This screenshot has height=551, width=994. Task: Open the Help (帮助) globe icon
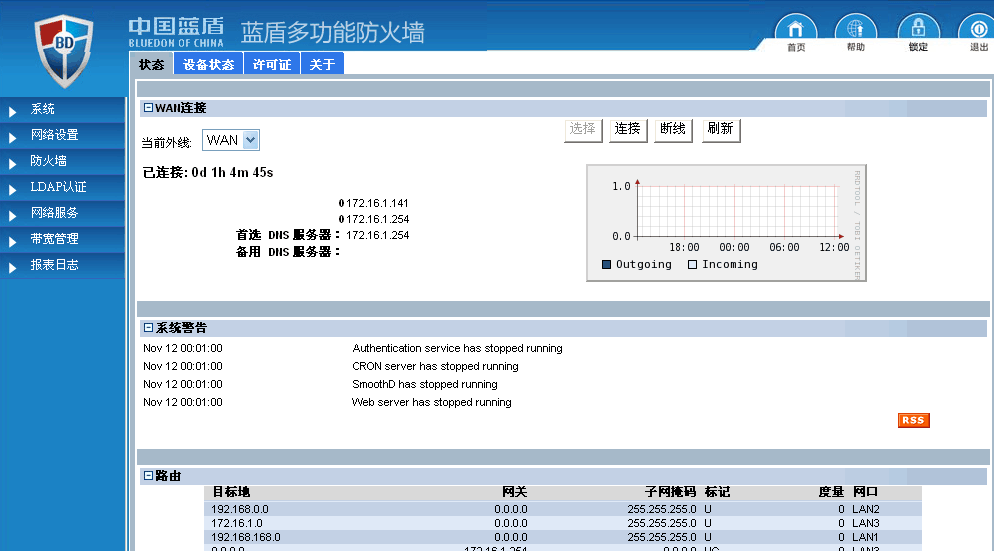(856, 29)
